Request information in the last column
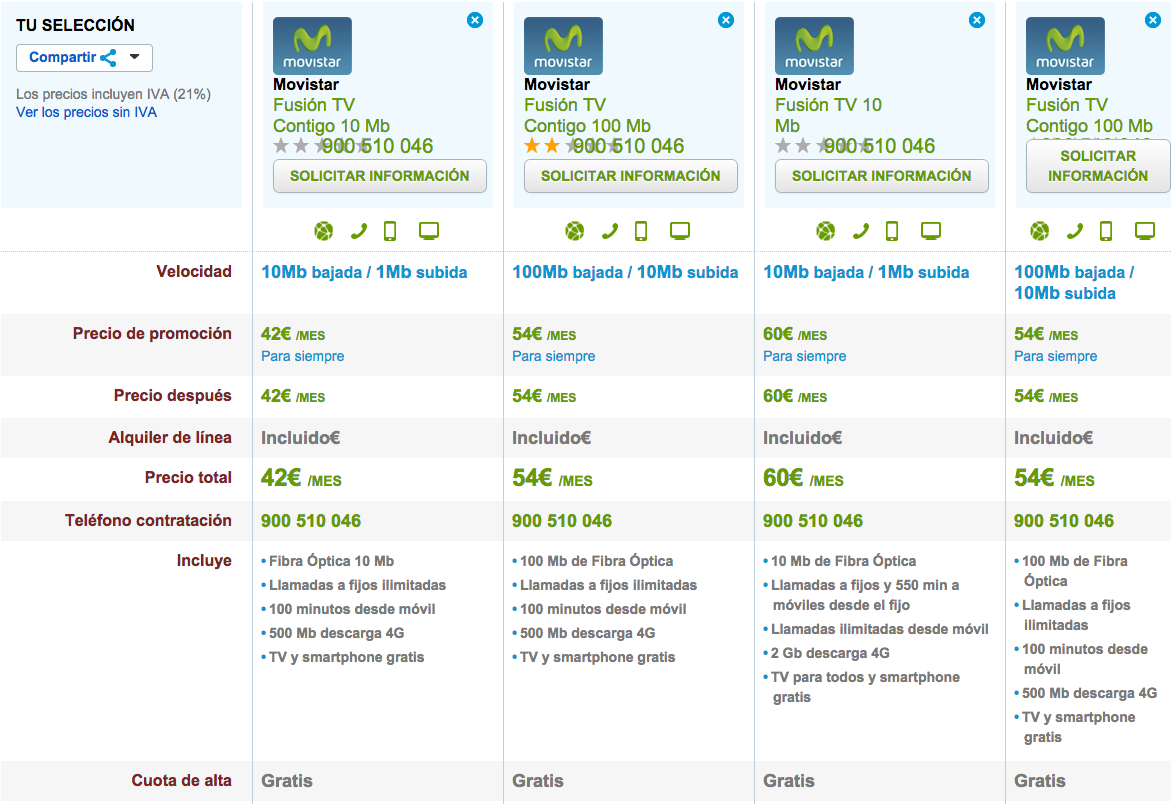1173x804 pixels. [x=1097, y=166]
